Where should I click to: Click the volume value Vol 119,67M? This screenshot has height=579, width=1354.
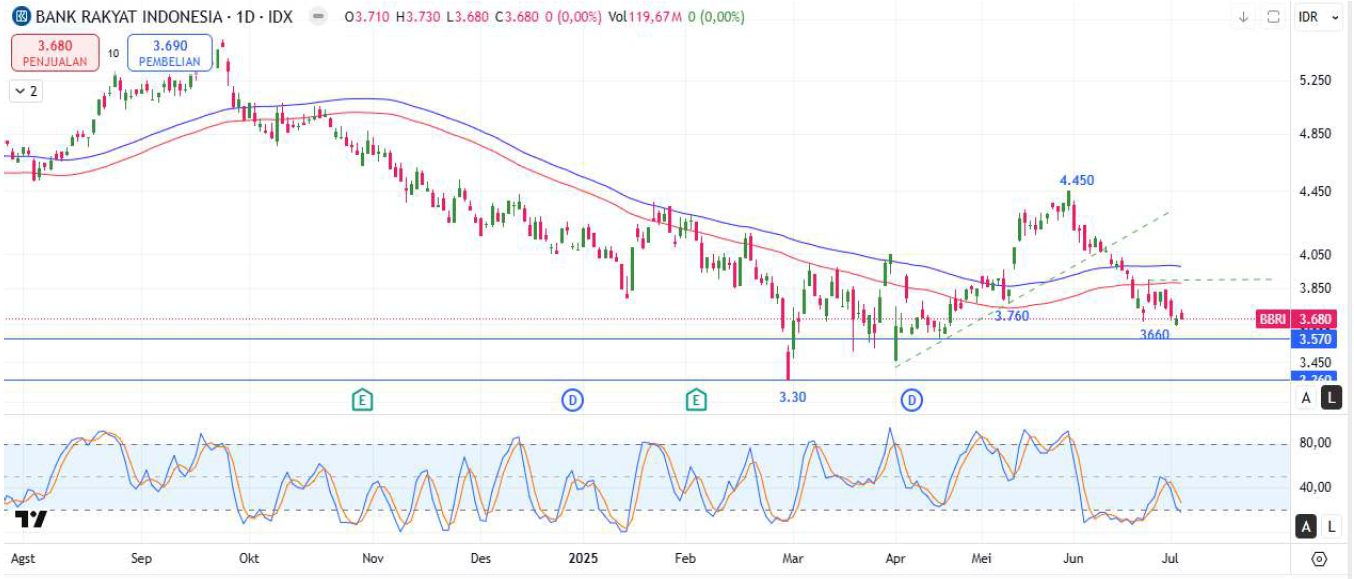click(x=647, y=17)
